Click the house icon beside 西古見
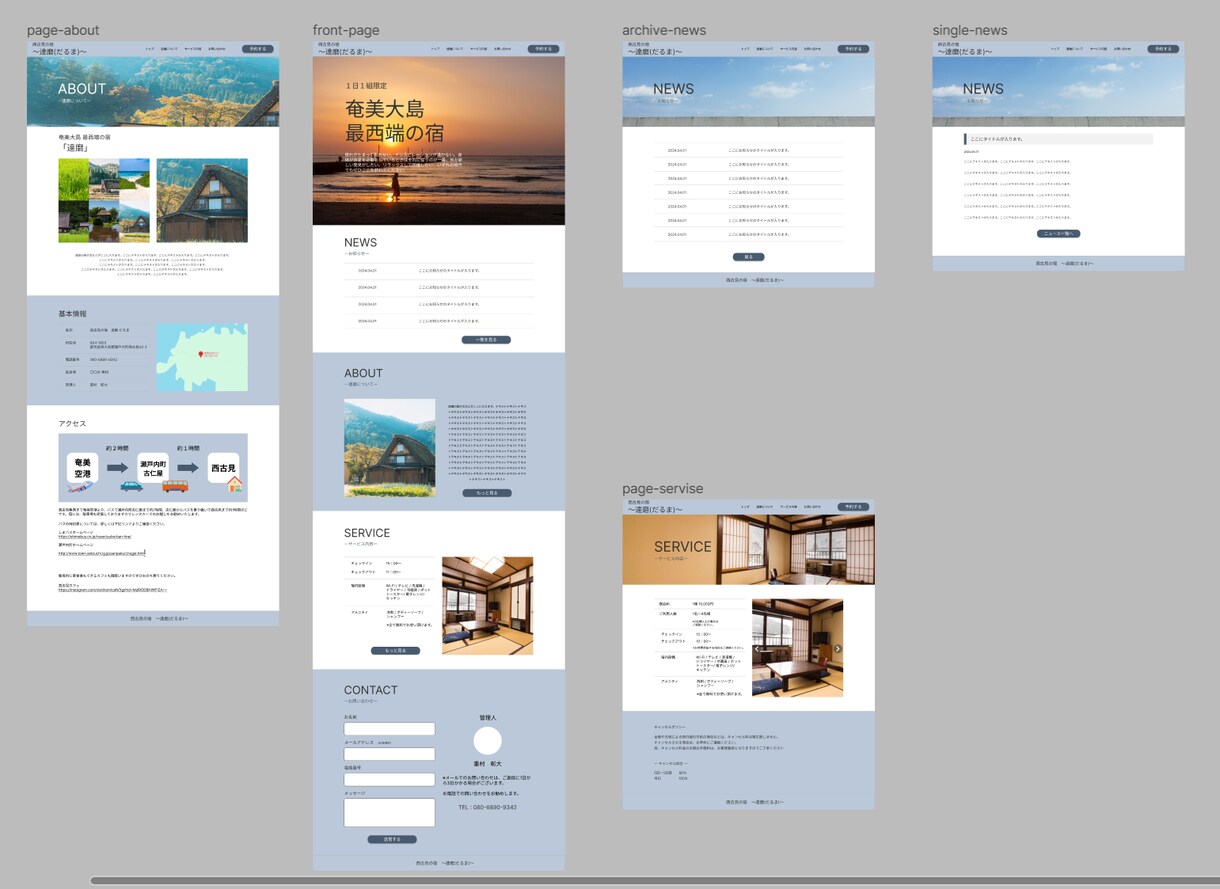 tap(235, 484)
